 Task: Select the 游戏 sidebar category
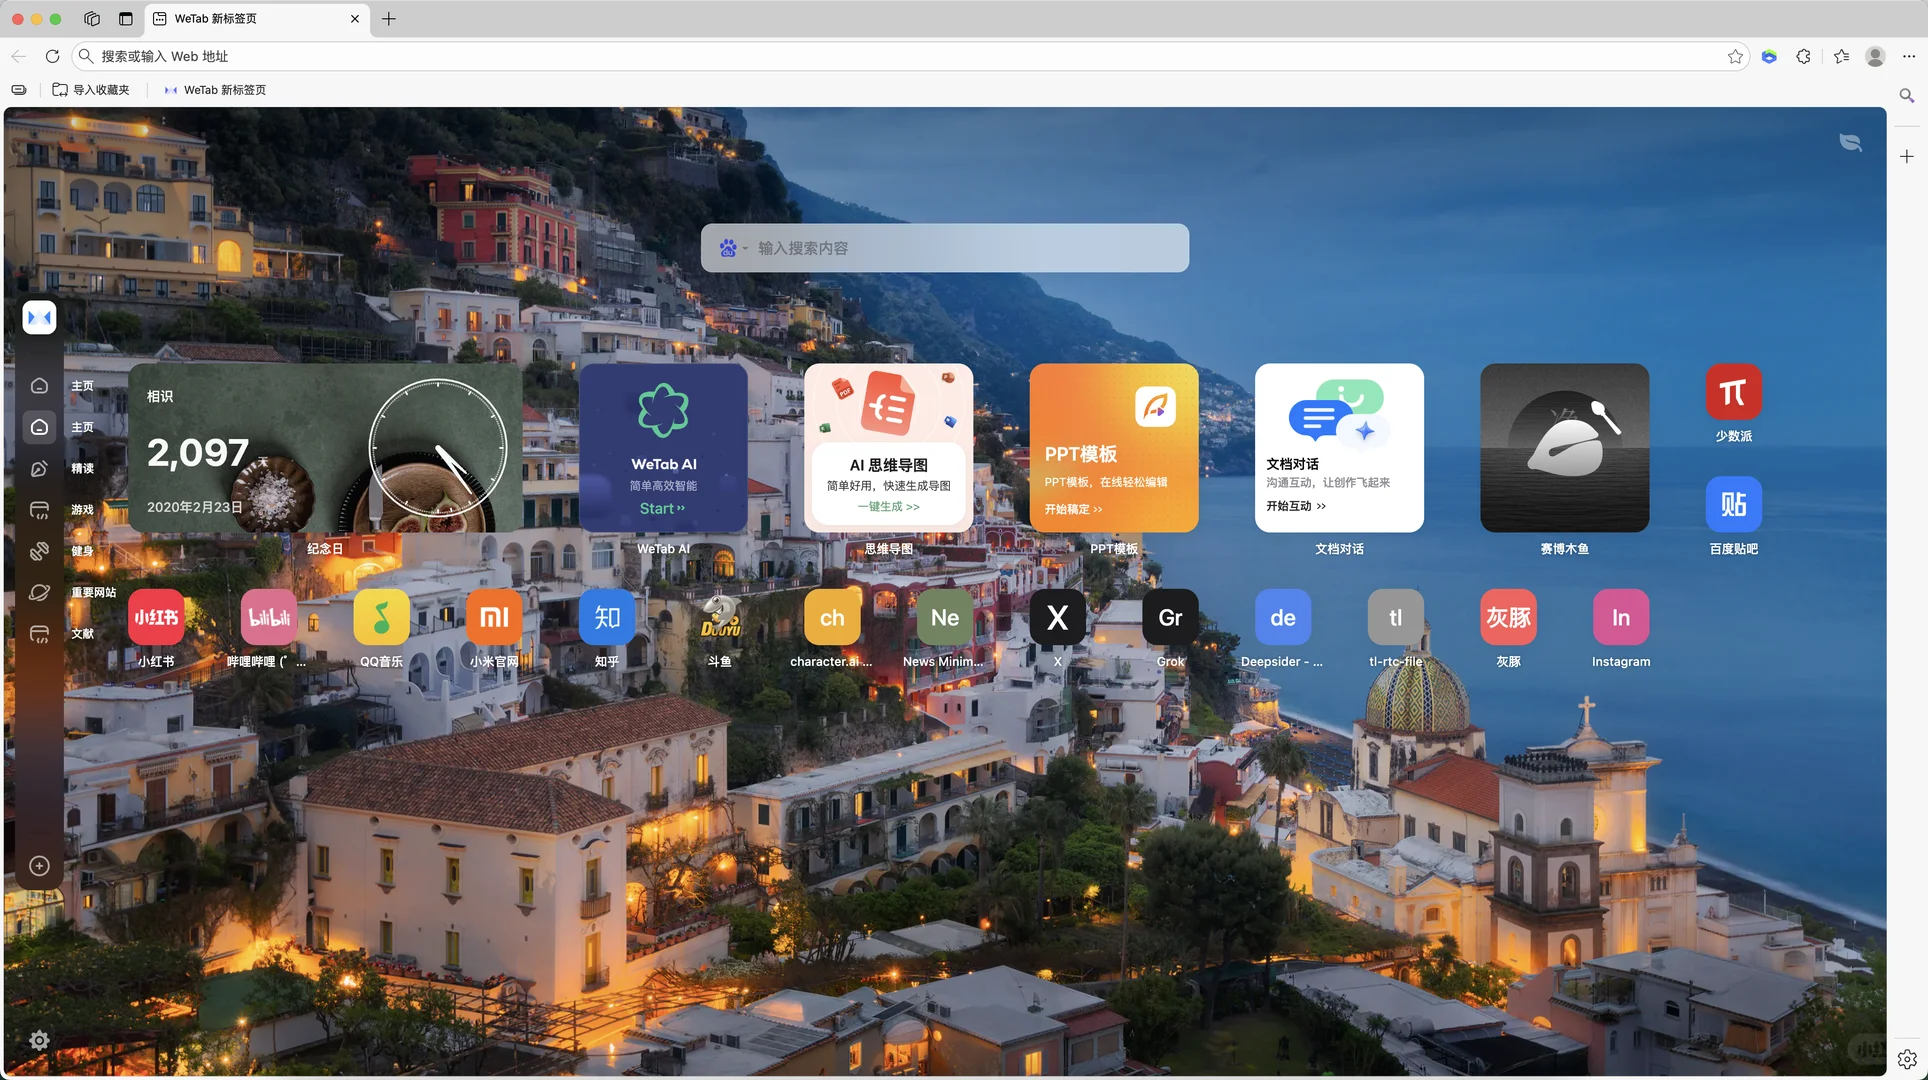pyautogui.click(x=40, y=510)
